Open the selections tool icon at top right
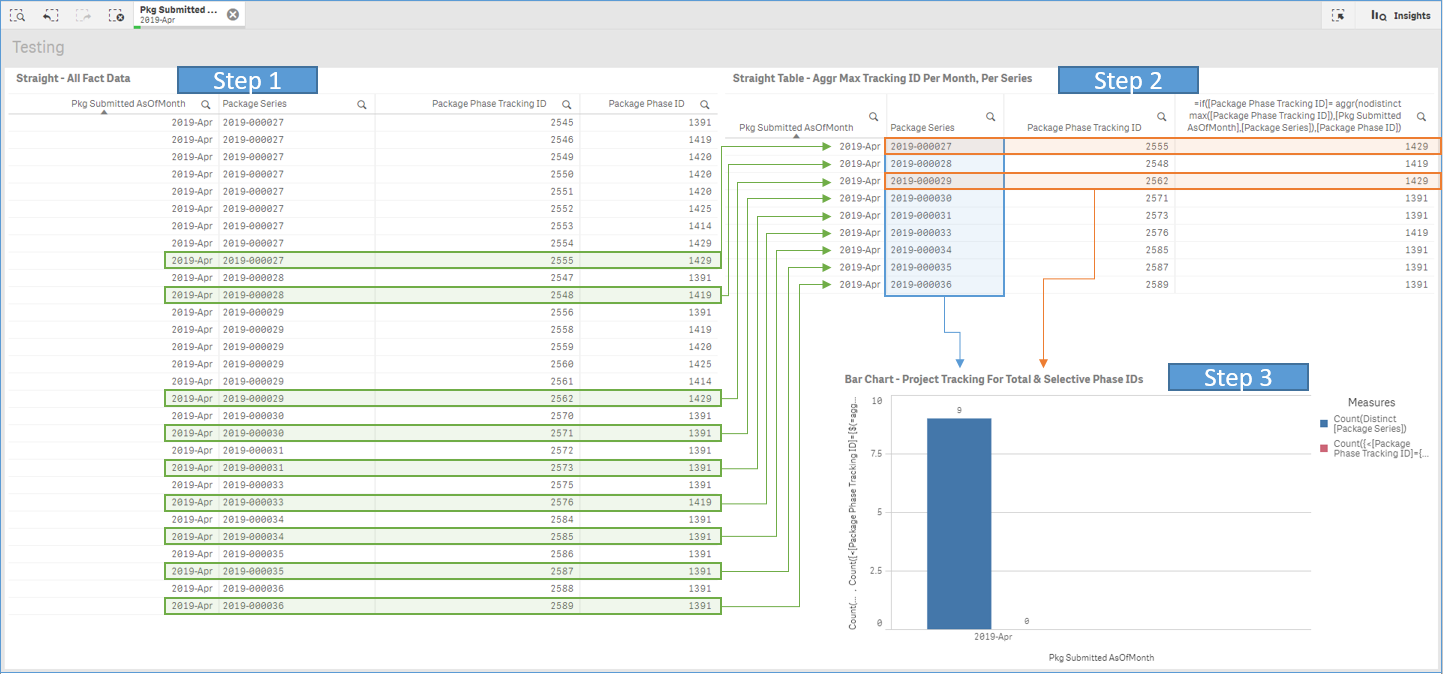The width and height of the screenshot is (1443, 674). [1338, 15]
